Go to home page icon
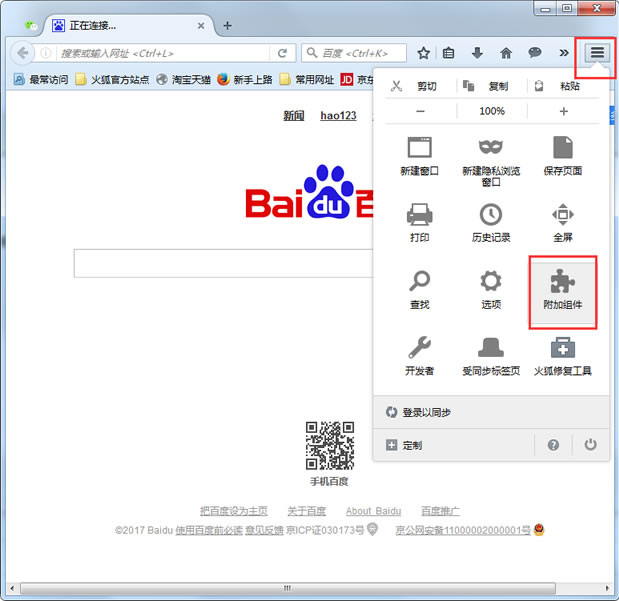 coord(506,53)
